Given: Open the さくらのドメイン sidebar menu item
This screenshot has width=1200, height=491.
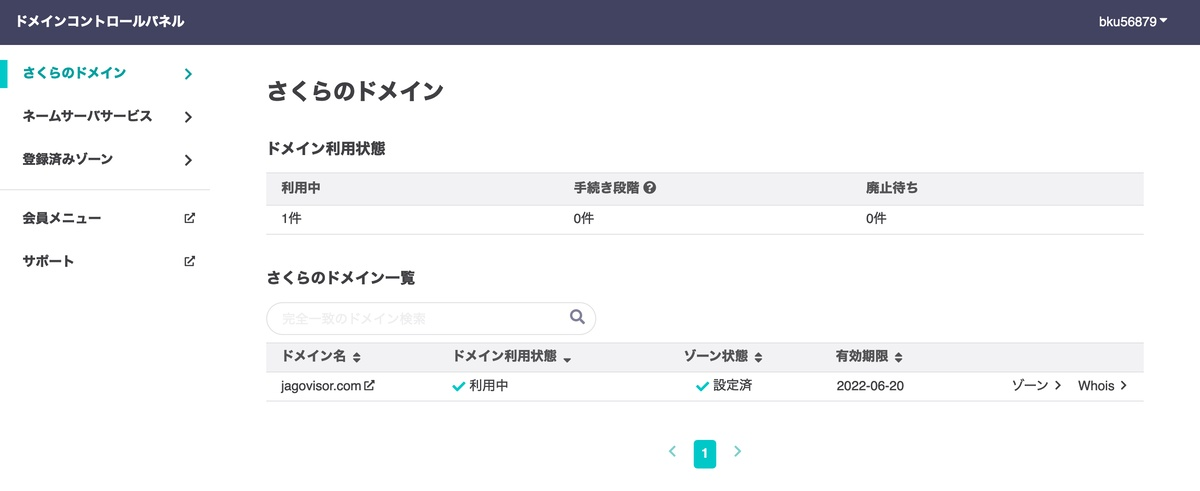Looking at the screenshot, I should pos(105,73).
